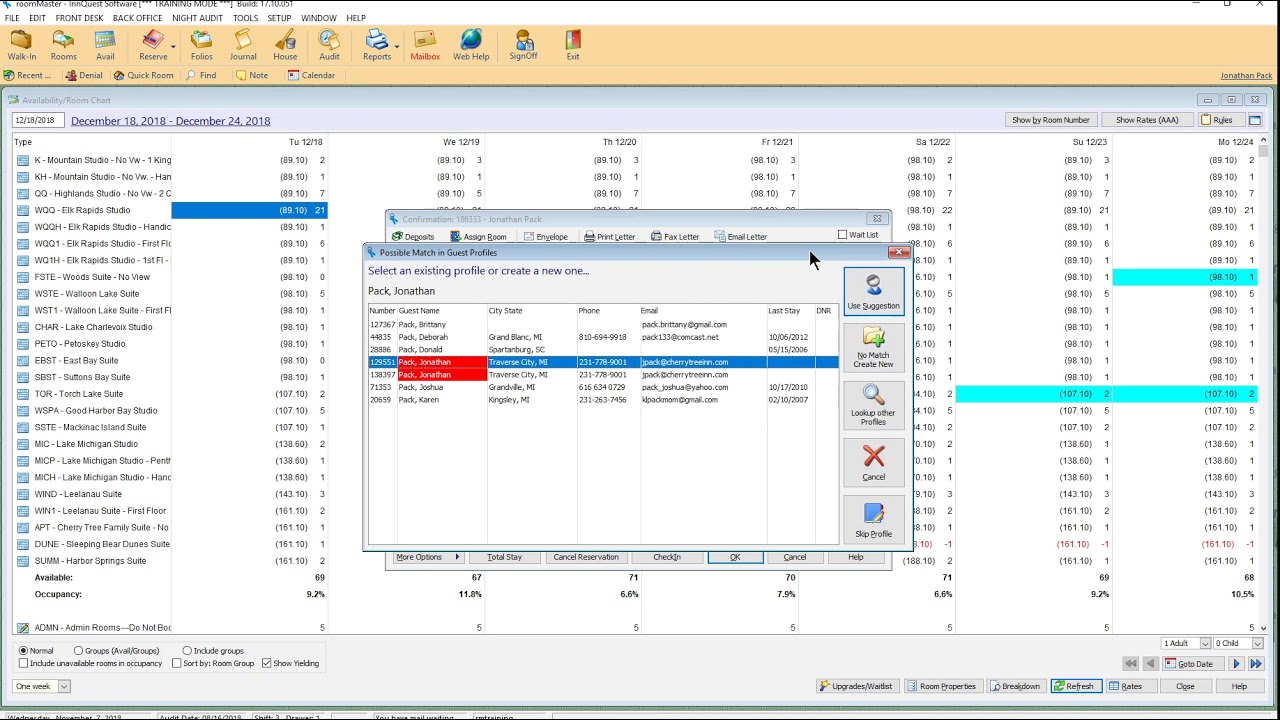Screen dimensions: 1280x720
Task: Open the Mailbox icon
Action: pos(425,45)
